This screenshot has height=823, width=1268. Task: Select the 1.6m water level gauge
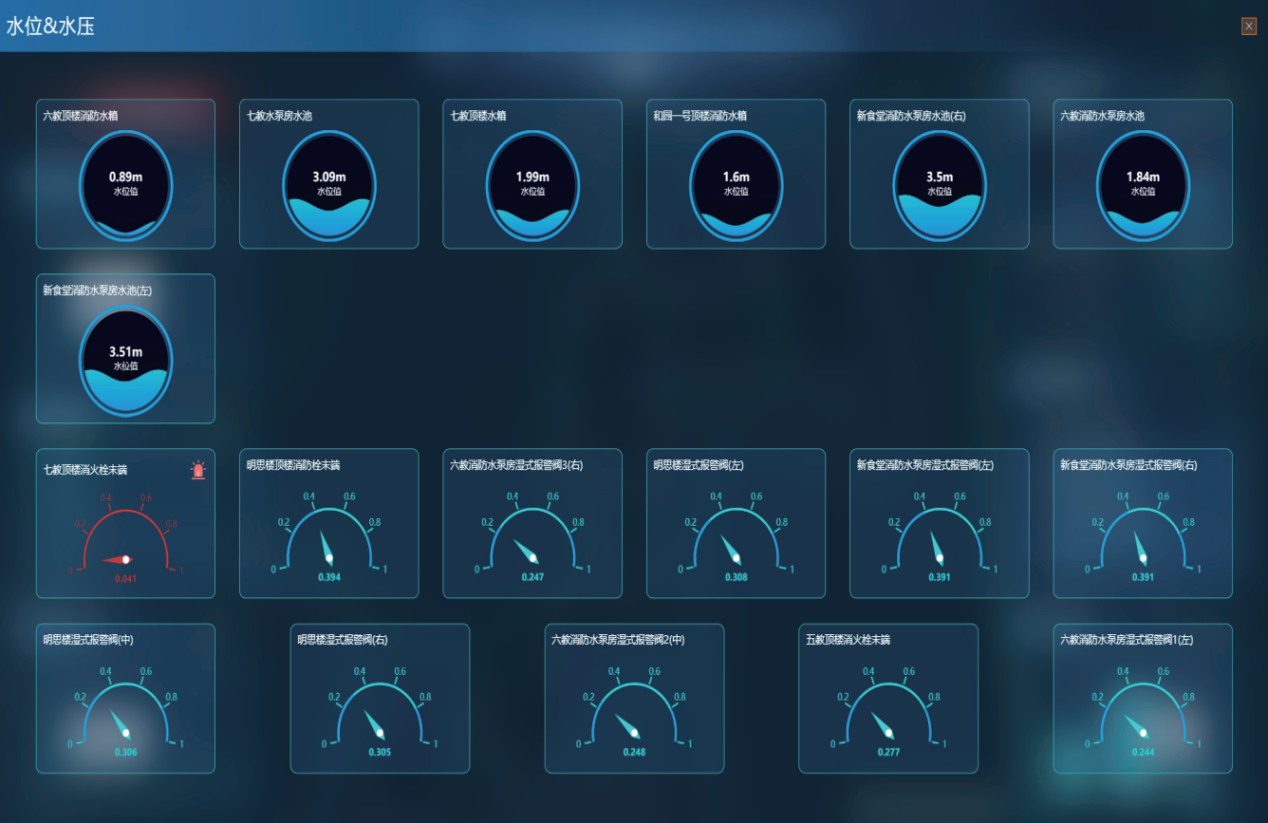click(x=736, y=186)
